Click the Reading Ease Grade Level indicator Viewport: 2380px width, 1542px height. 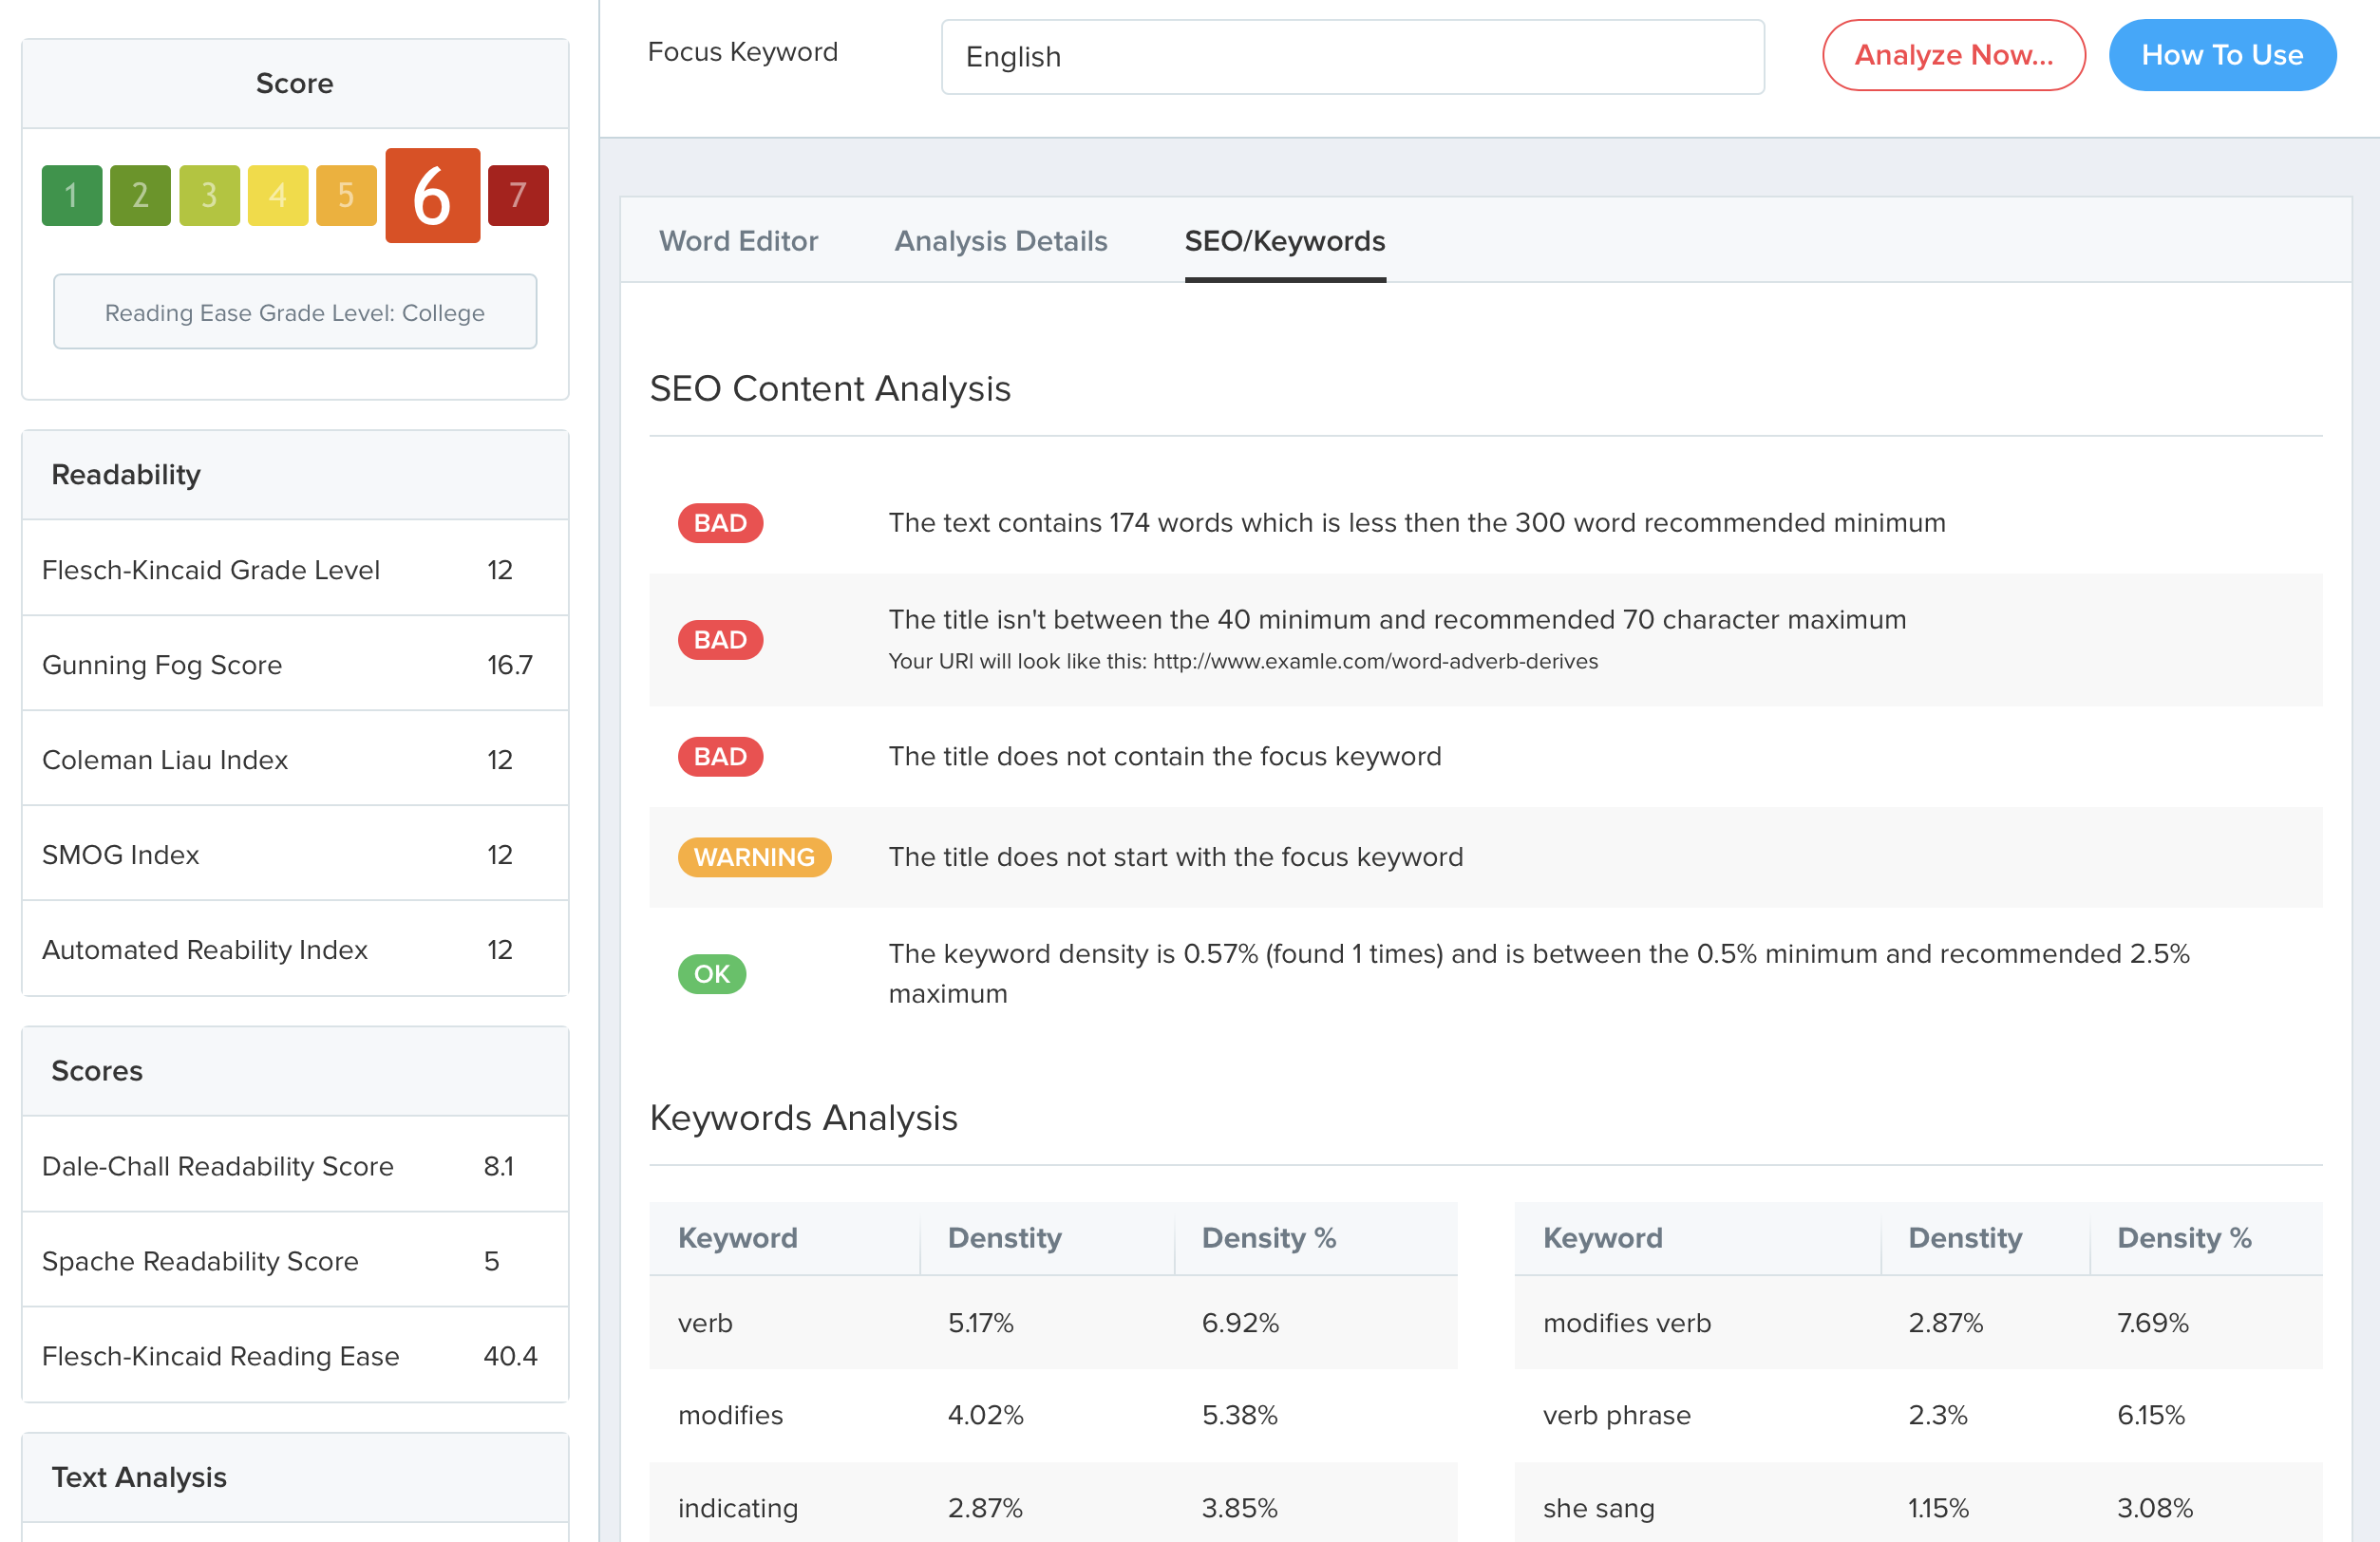click(294, 311)
